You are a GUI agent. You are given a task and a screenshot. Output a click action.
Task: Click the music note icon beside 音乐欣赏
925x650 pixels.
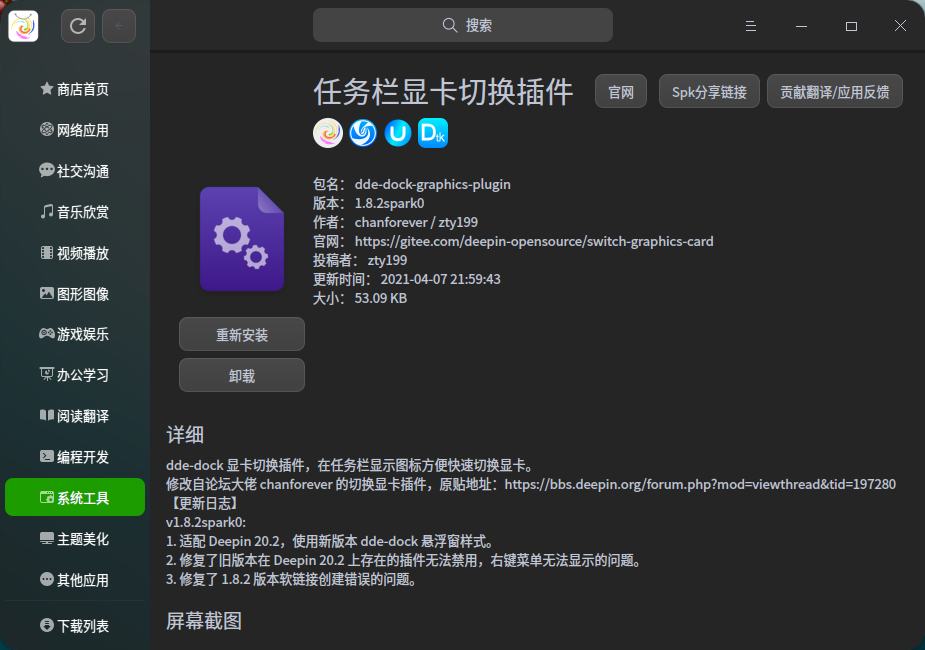pyautogui.click(x=47, y=211)
